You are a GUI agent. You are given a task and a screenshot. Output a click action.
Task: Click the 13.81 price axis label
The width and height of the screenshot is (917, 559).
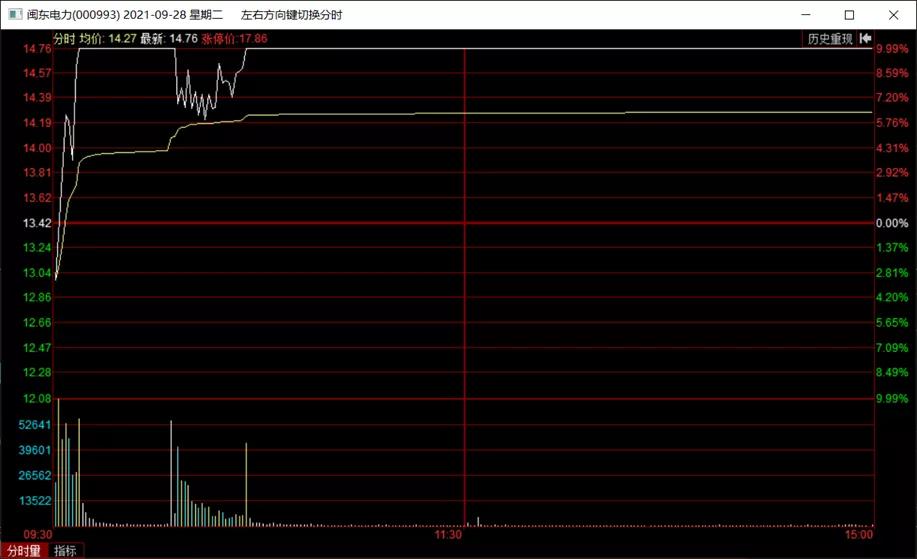click(x=37, y=172)
